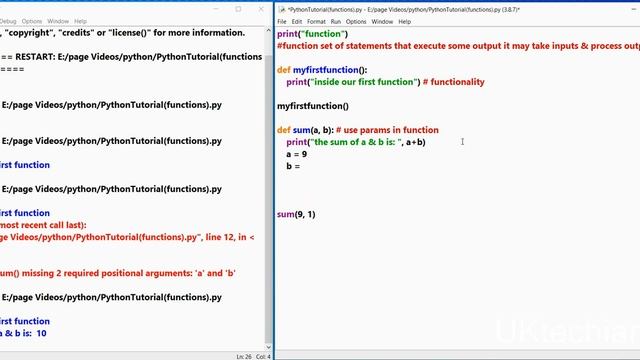Image resolution: width=640 pixels, height=360 pixels.
Task: Click the Python file icon in editor title bar
Action: point(282,9)
